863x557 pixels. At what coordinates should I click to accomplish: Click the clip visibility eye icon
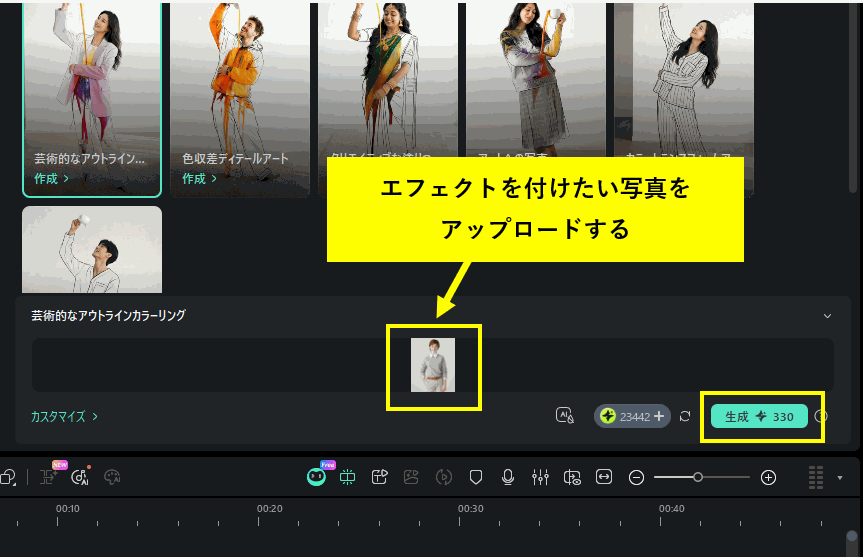point(572,477)
